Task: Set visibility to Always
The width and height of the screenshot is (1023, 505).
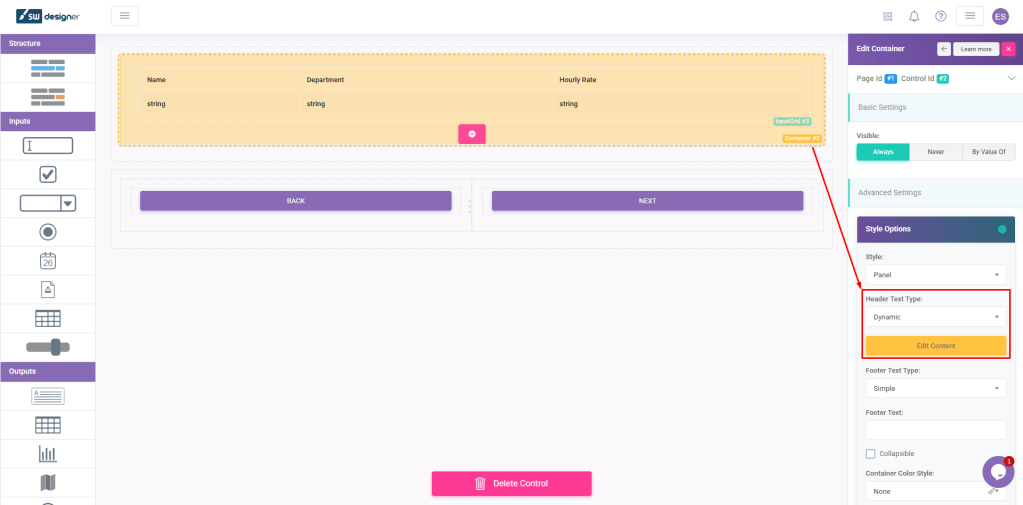Action: [x=883, y=152]
